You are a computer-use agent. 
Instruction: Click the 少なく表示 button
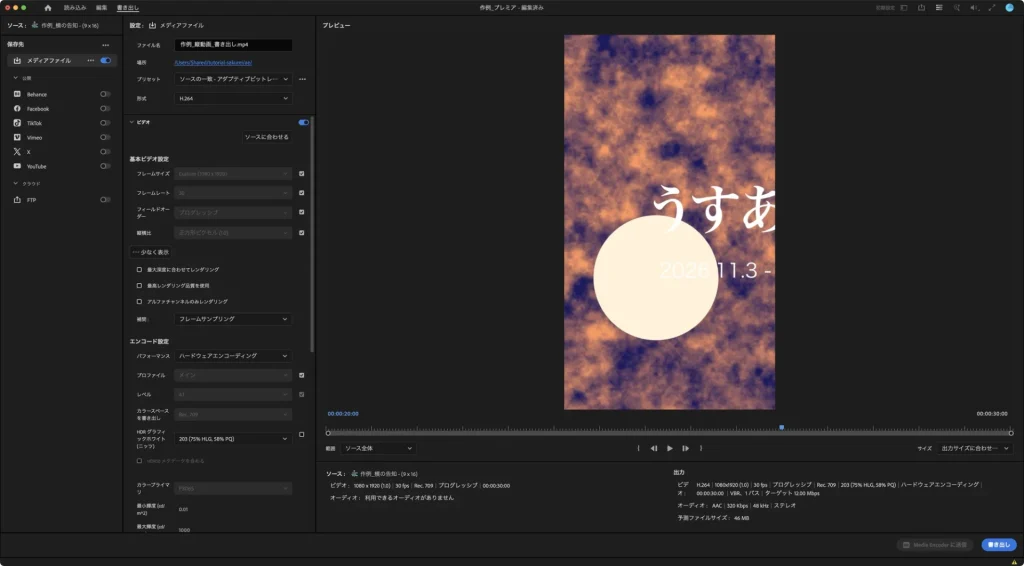[x=151, y=252]
